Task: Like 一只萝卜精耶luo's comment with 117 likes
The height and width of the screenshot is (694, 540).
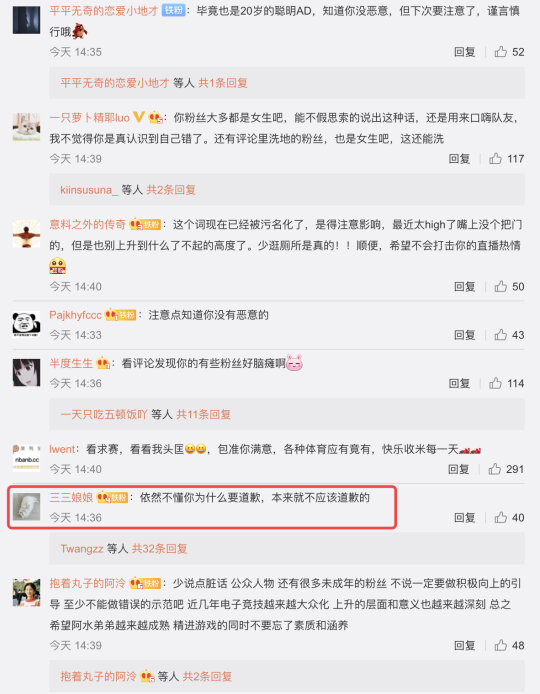Action: [495, 158]
